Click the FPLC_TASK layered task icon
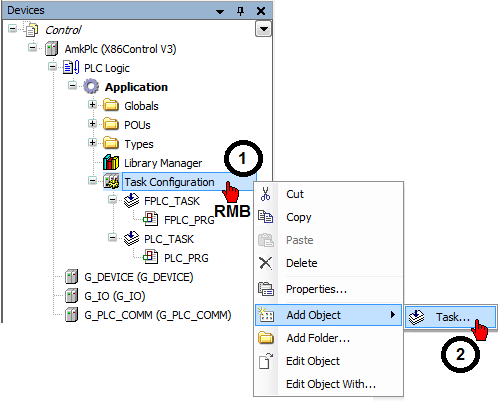500x401 pixels. [131, 201]
